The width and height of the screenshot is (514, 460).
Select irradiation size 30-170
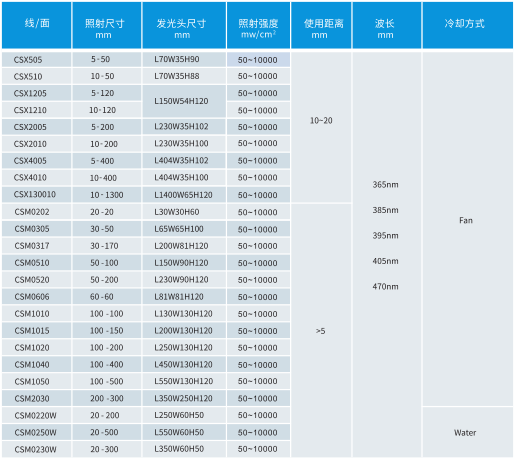pos(107,246)
